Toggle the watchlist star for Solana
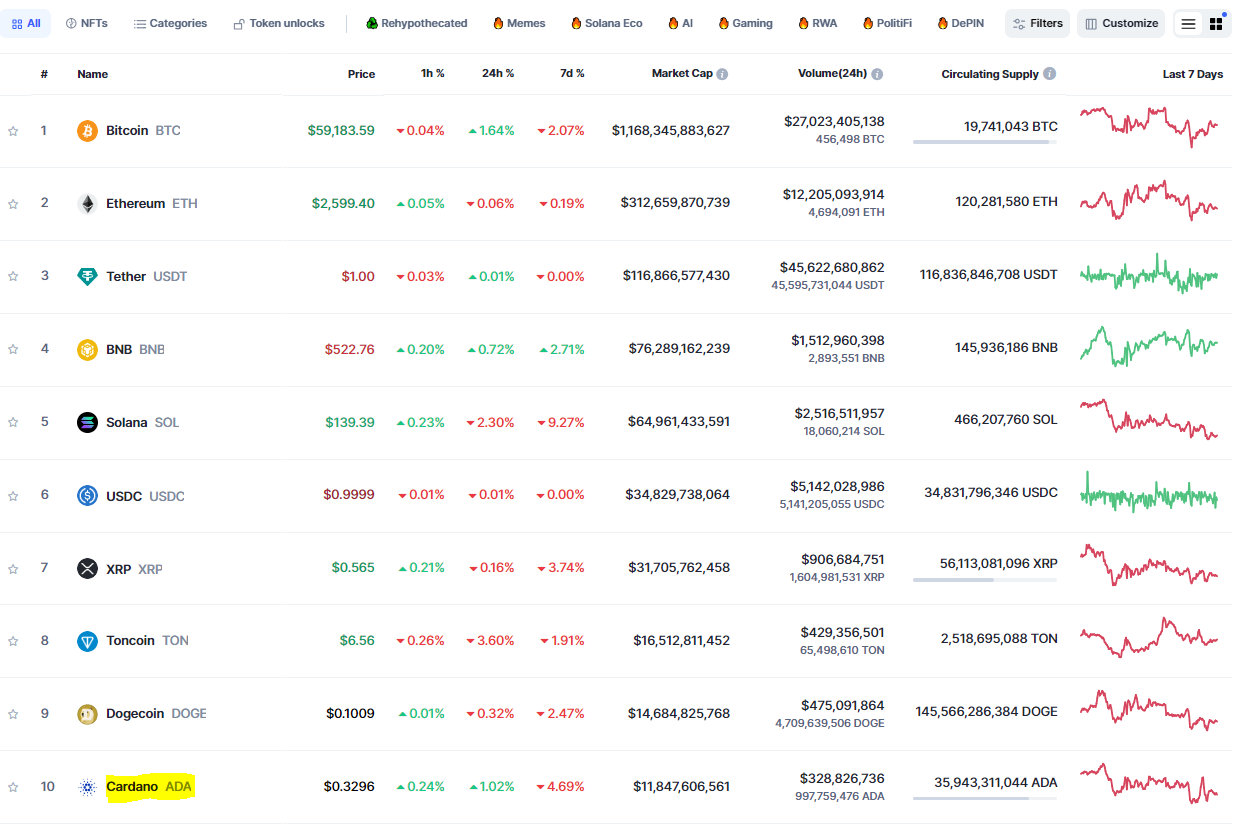 pyautogui.click(x=13, y=423)
